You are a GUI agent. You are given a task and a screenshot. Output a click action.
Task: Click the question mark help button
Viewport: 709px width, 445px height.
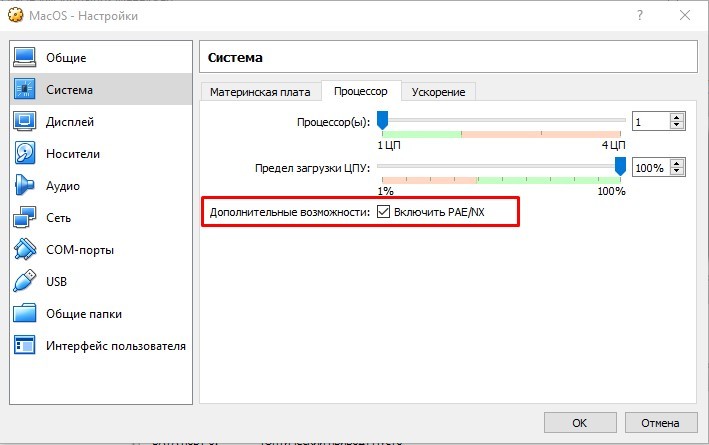[x=637, y=16]
